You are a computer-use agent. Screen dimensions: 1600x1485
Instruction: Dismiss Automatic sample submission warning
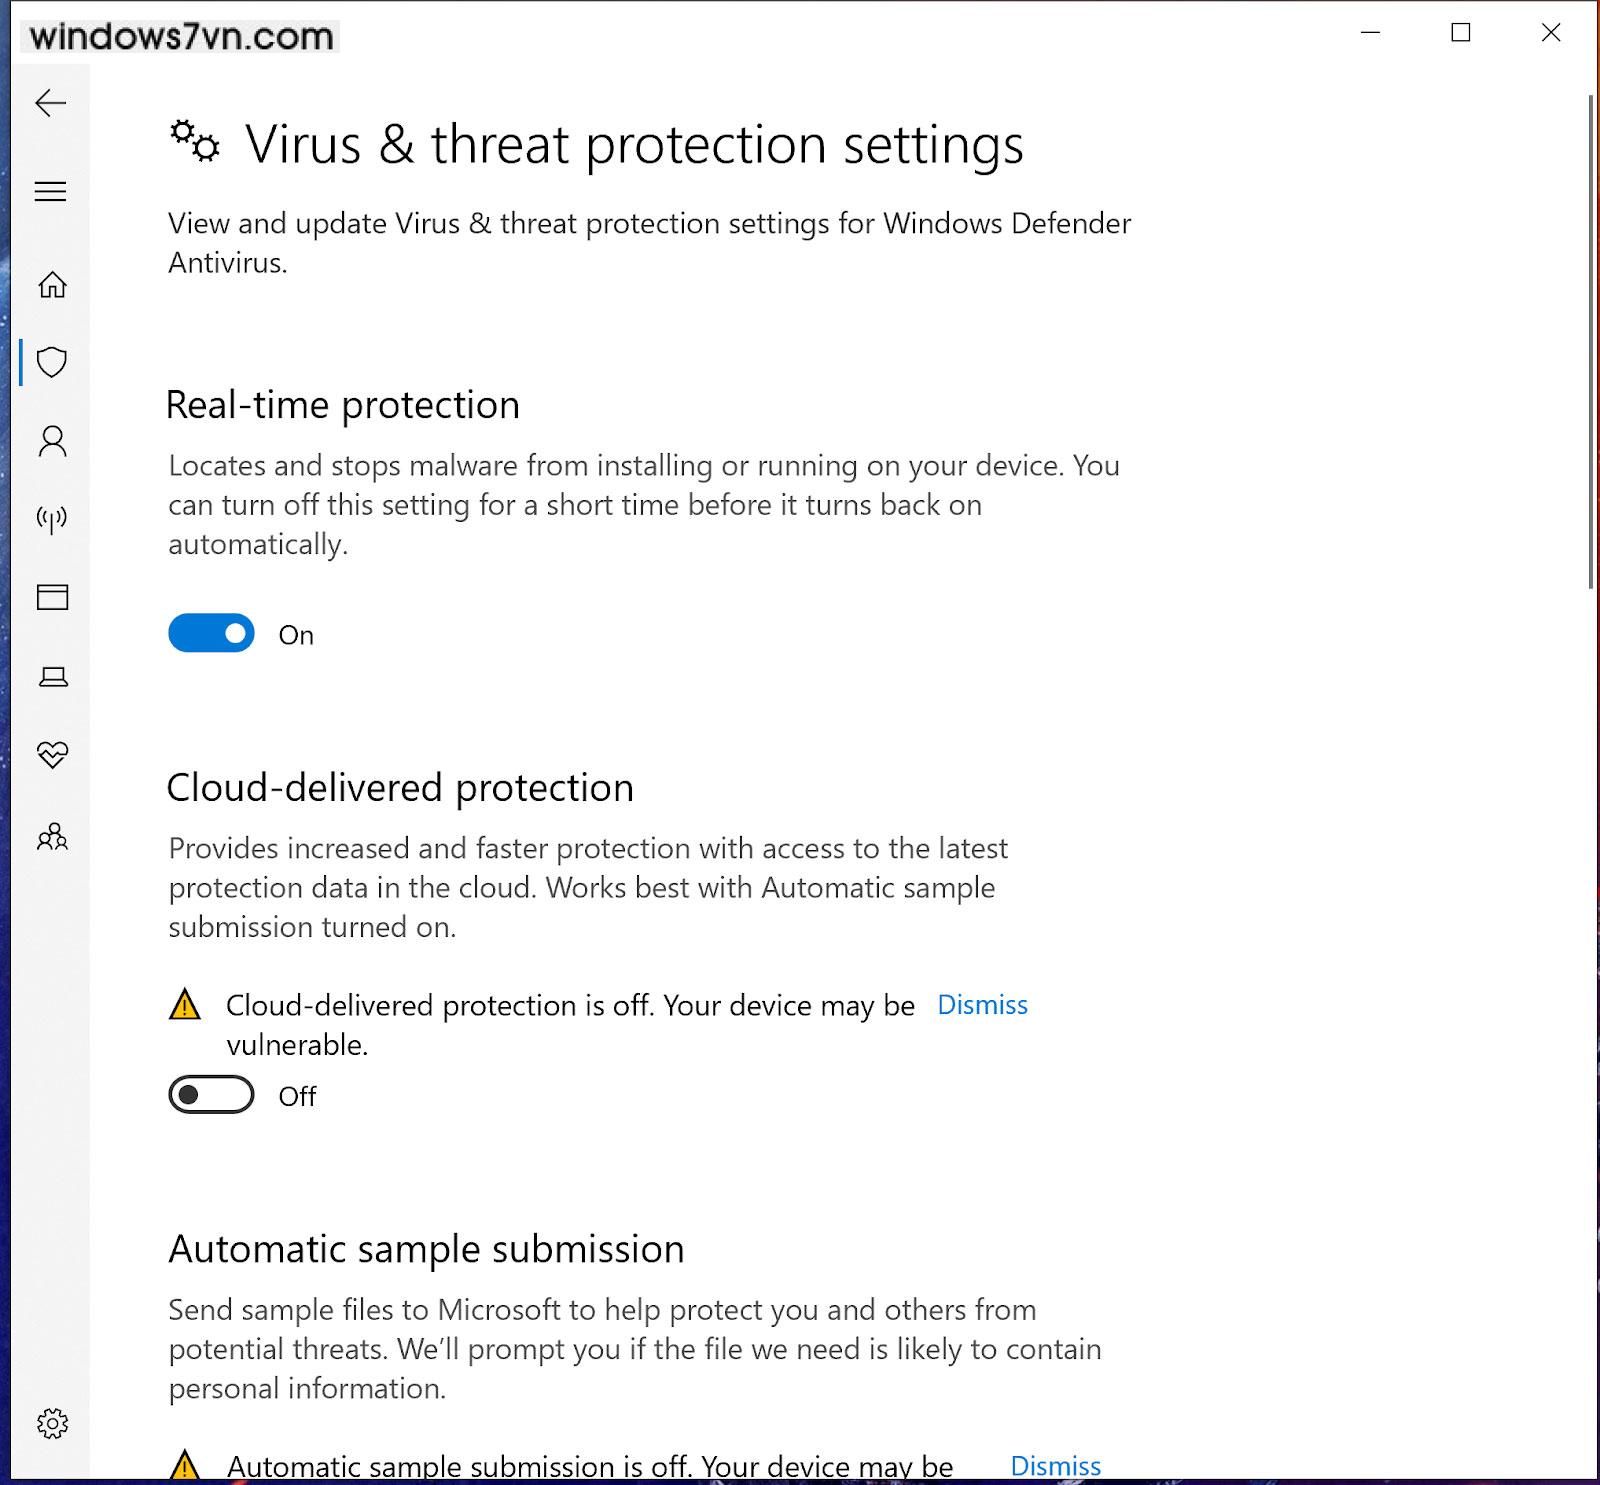pos(1055,1466)
